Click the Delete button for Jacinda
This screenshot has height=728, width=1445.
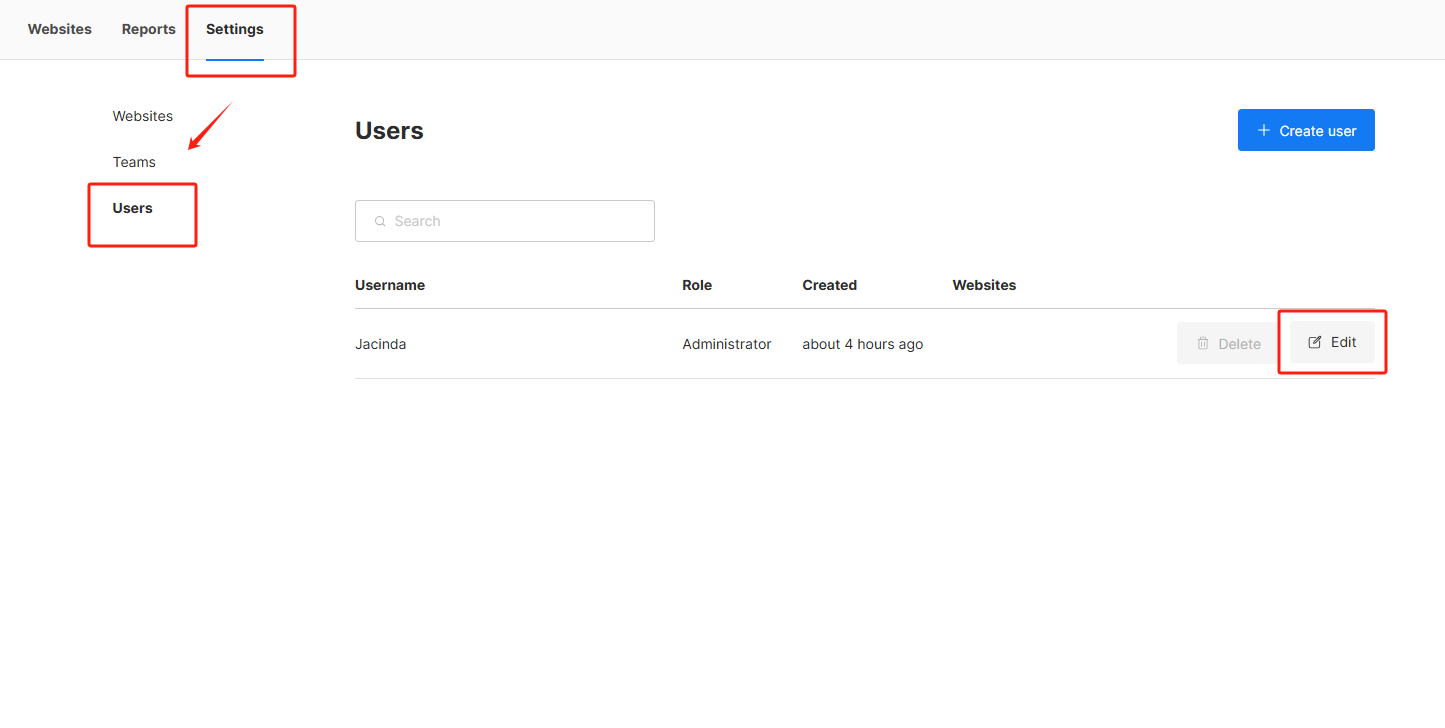(x=1229, y=343)
